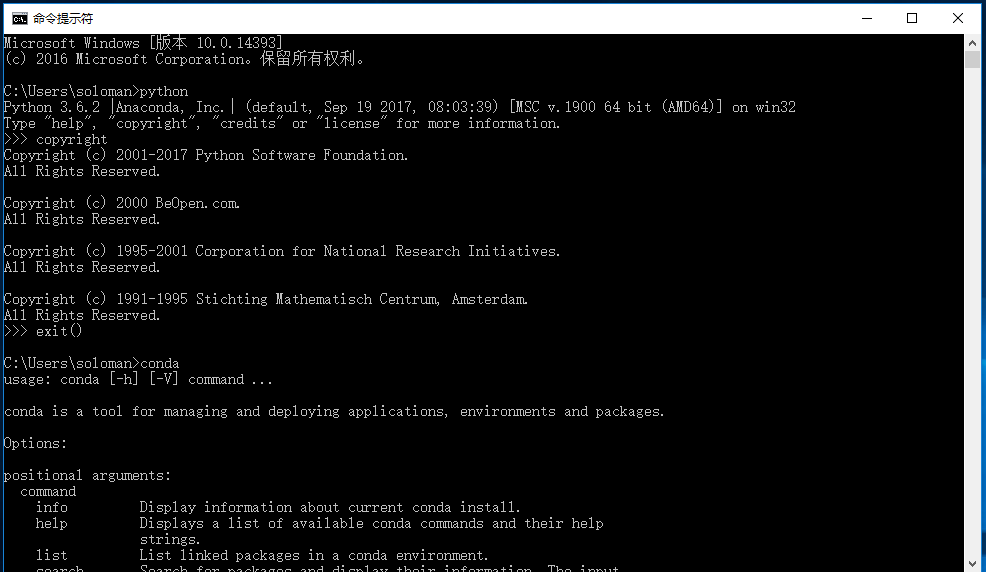
Task: Click the 'conda is a tool for managing' line
Action: coord(334,411)
